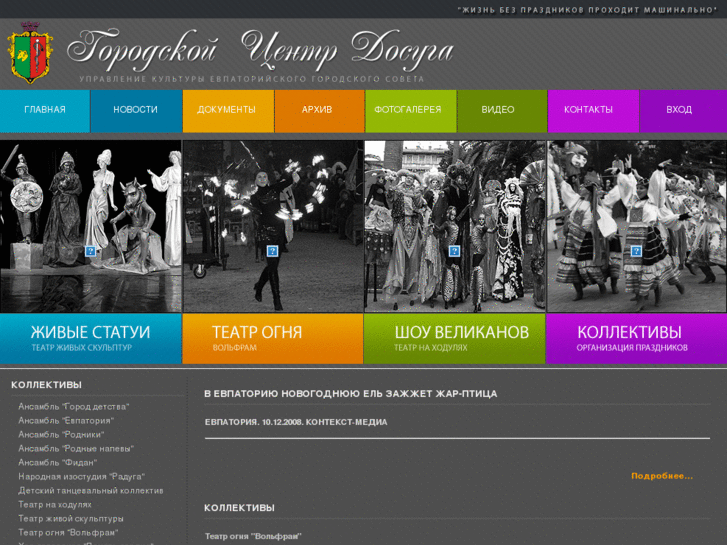727x545 pixels.
Task: Click Театр огня "Вольфрам" in main content
Action: pos(253,536)
